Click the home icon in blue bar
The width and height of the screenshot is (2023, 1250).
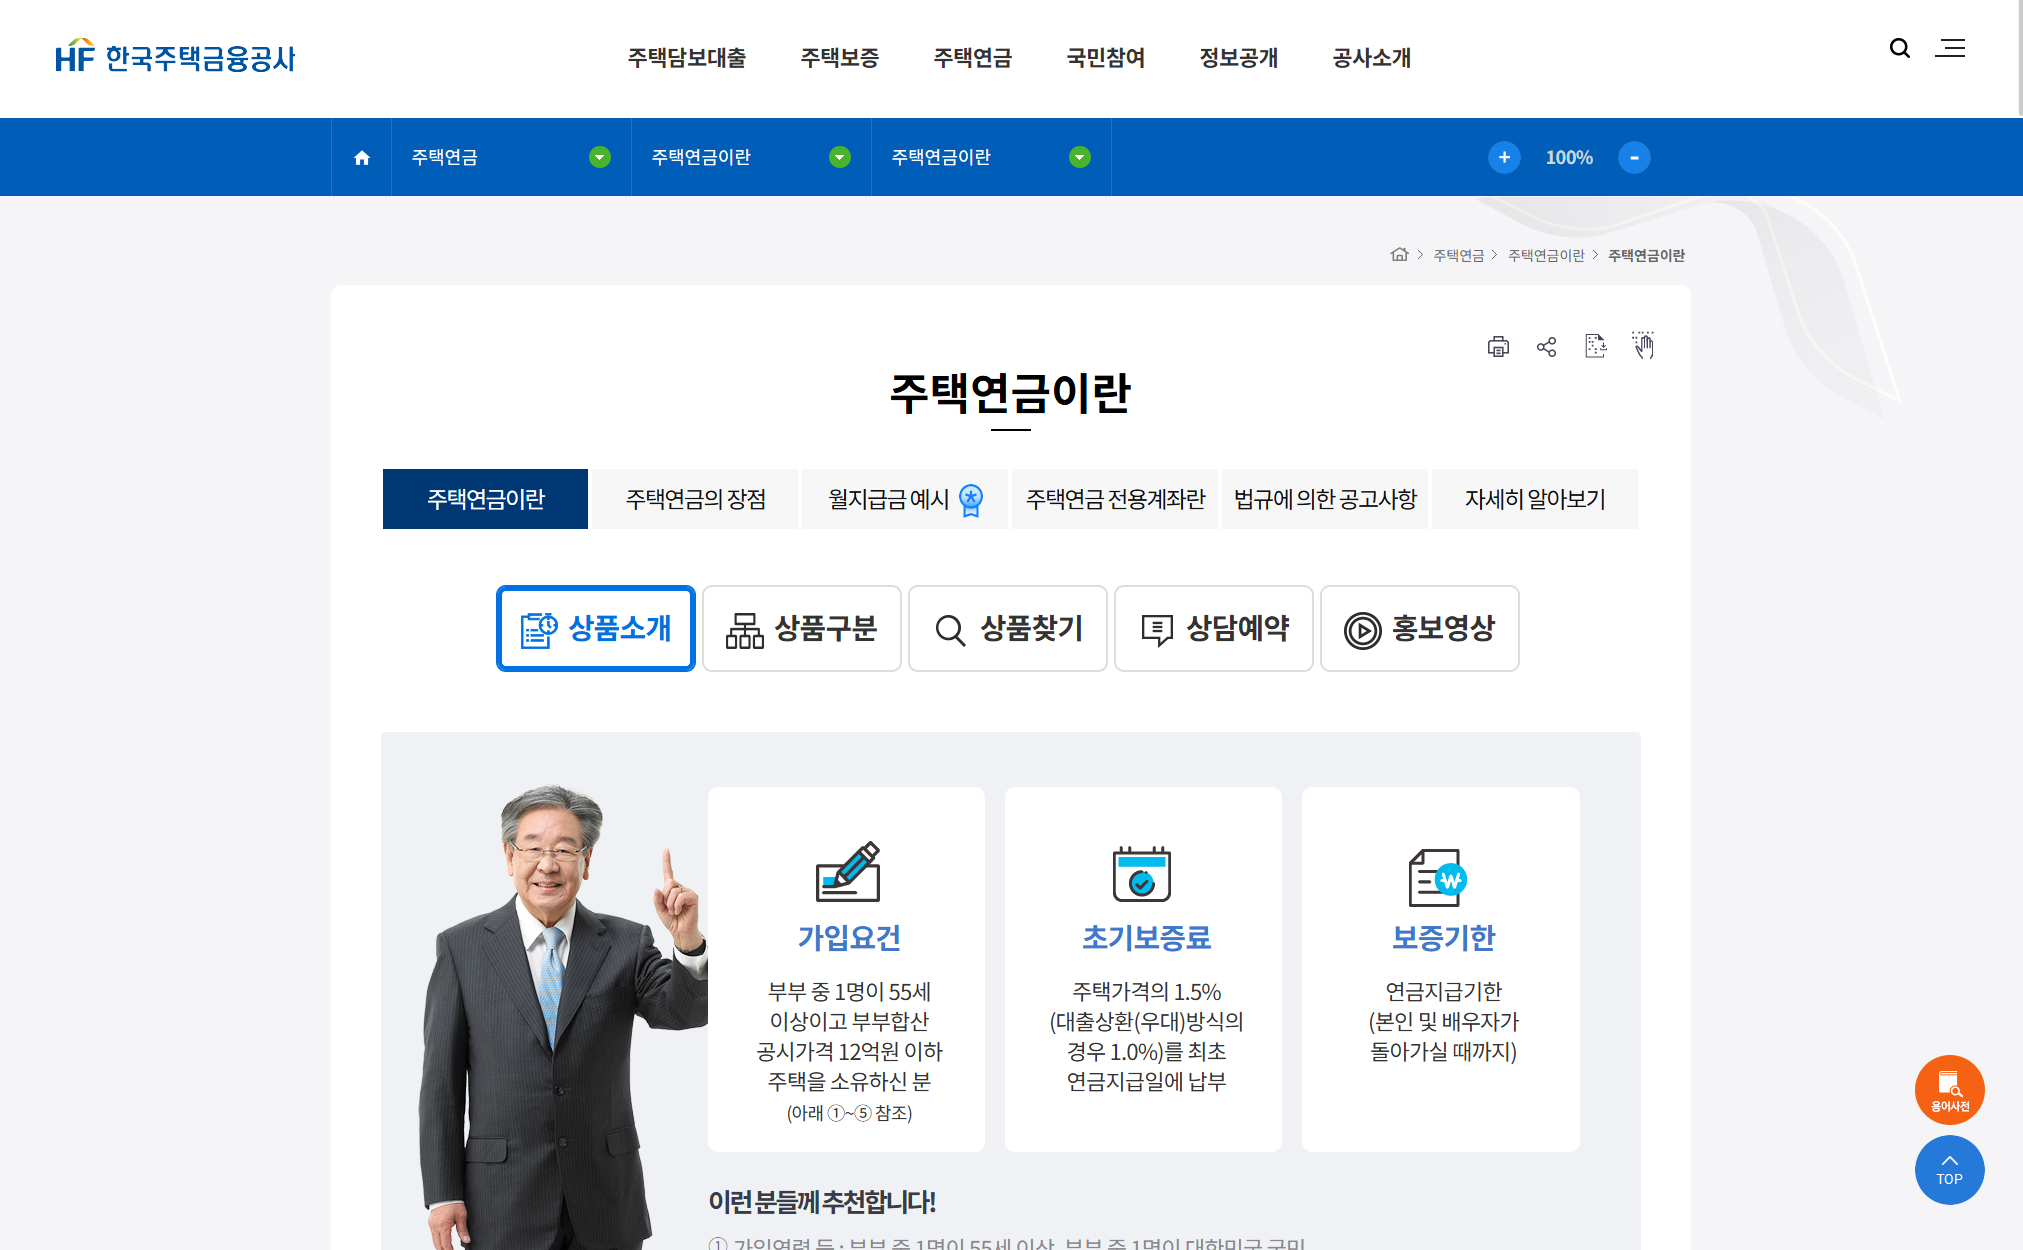coord(362,158)
